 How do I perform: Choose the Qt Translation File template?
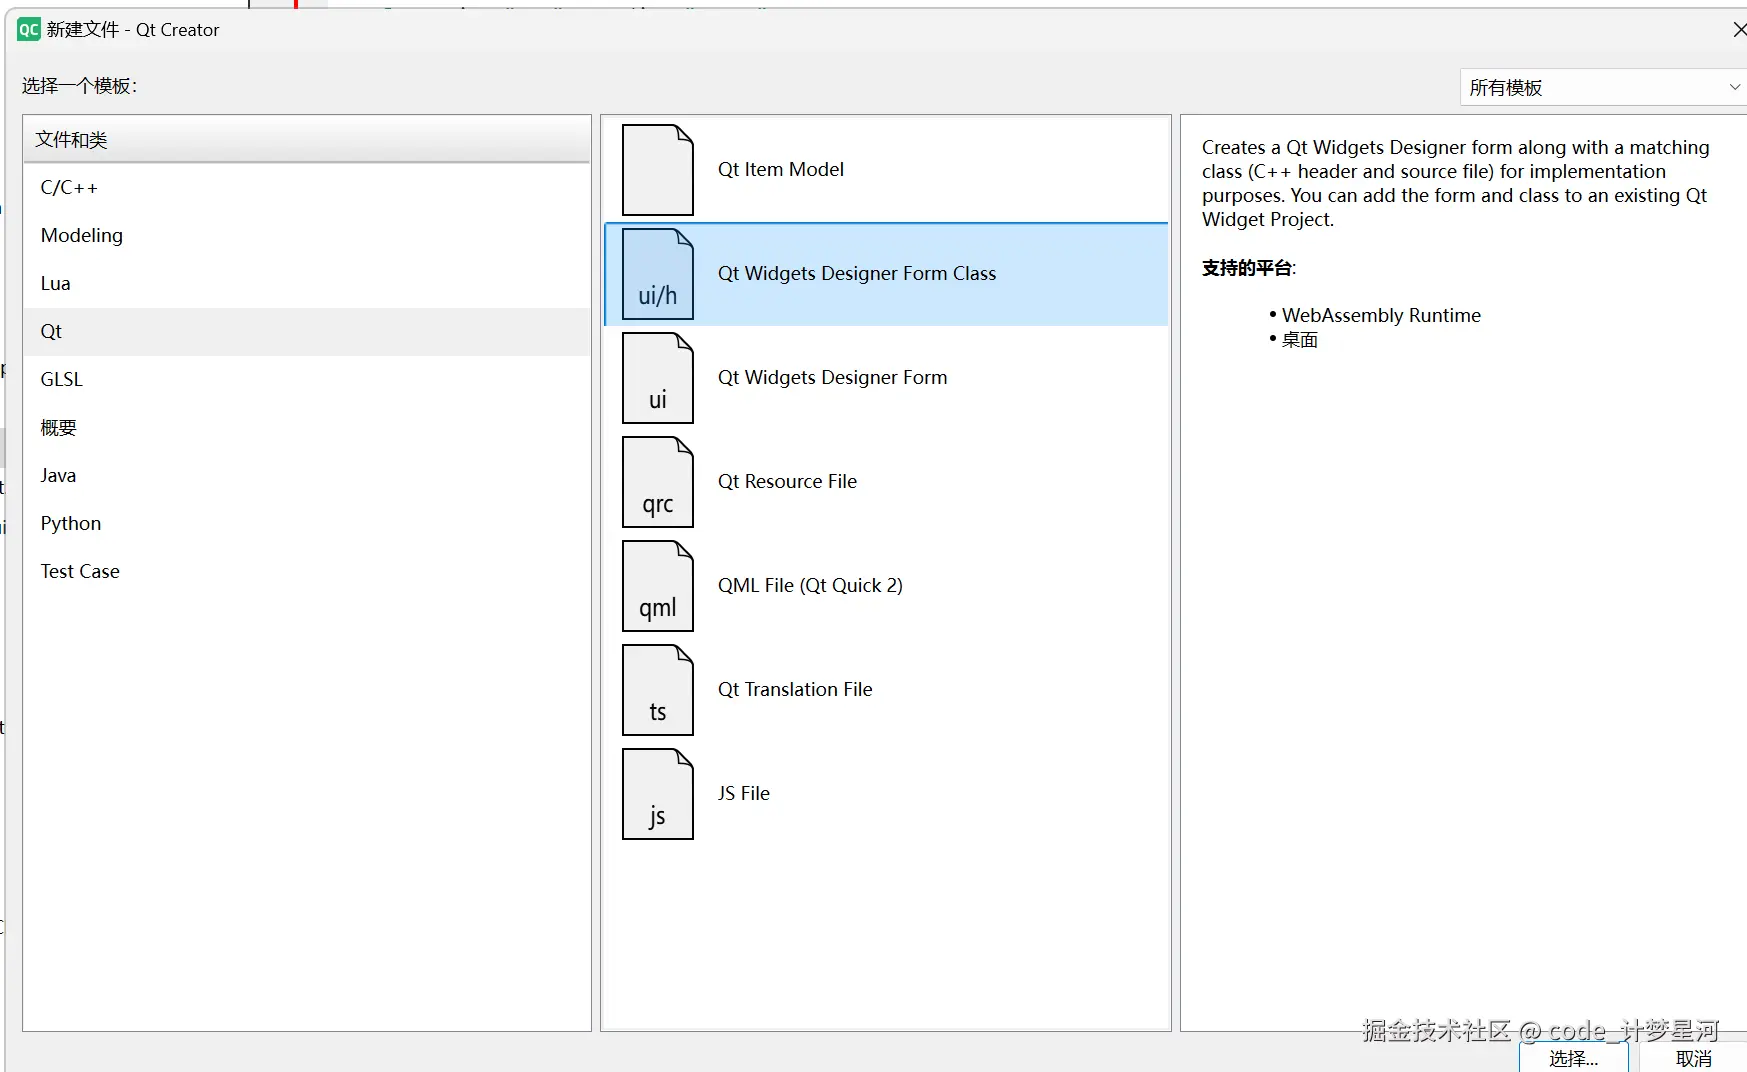[886, 690]
